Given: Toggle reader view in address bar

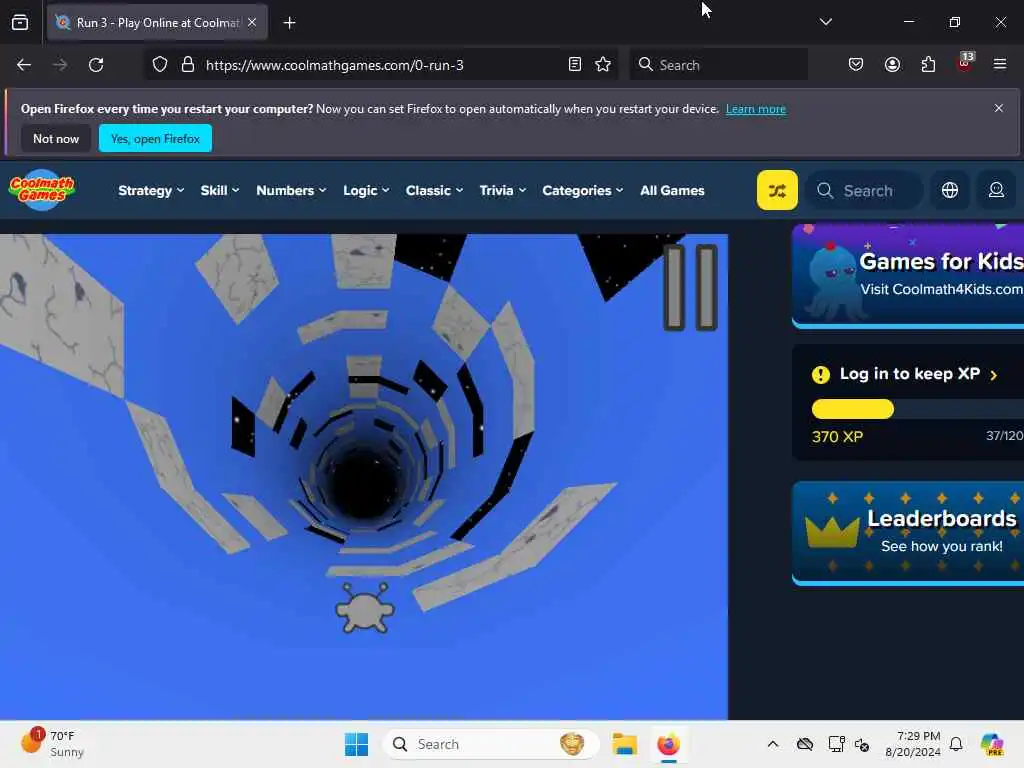Looking at the screenshot, I should (575, 65).
